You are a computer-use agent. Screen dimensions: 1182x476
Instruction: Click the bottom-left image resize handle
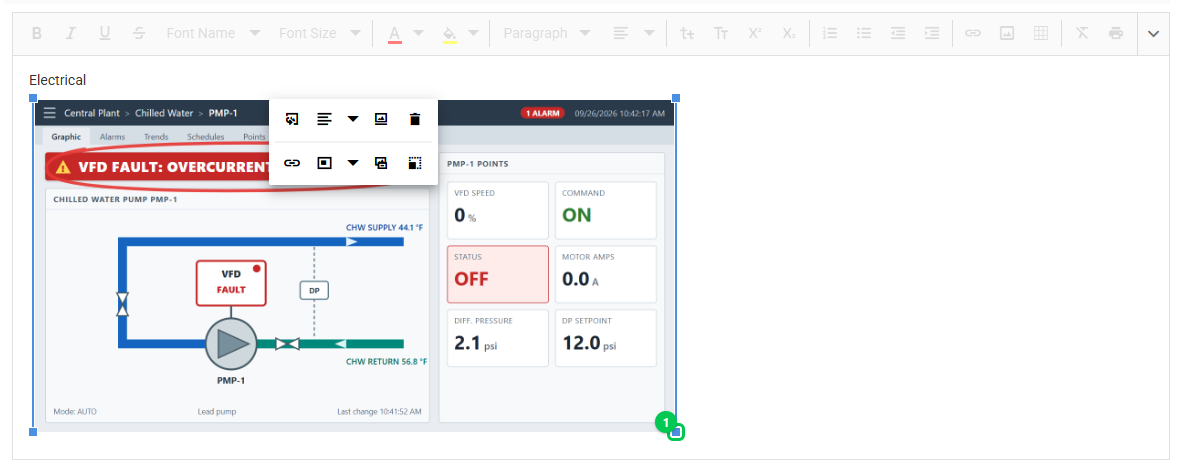tap(33, 431)
